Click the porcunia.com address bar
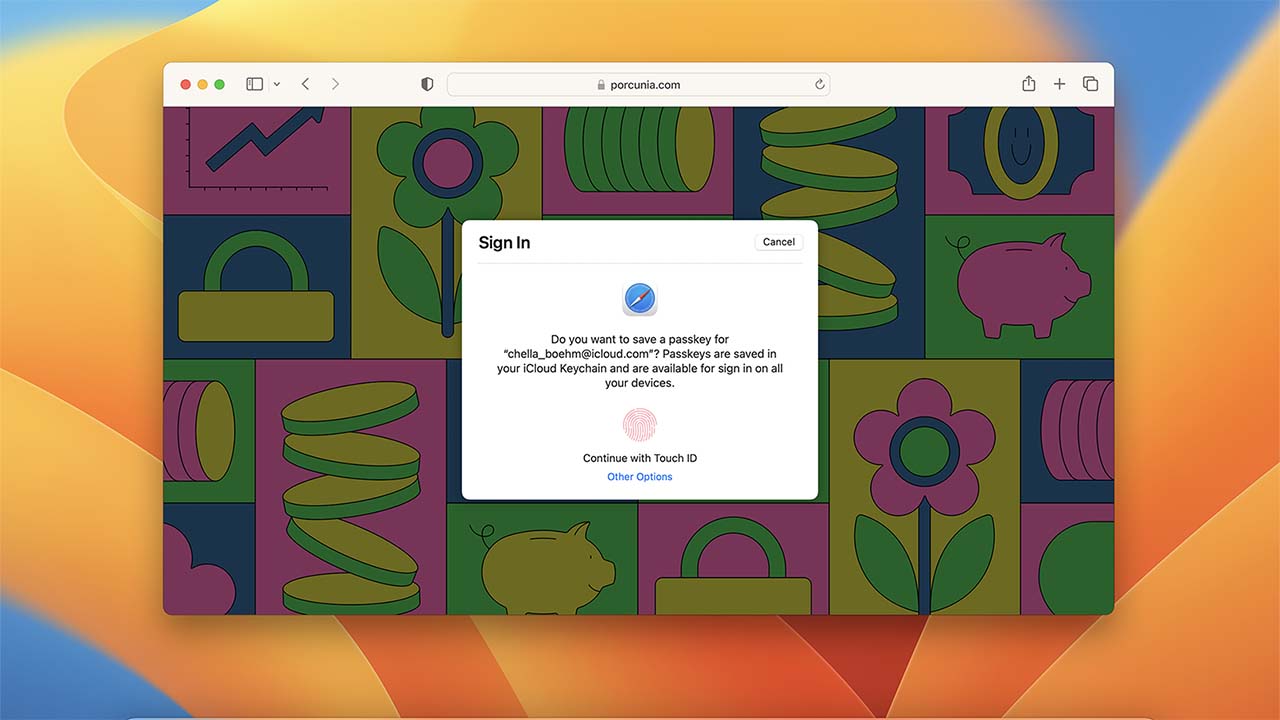1280x720 pixels. click(638, 85)
